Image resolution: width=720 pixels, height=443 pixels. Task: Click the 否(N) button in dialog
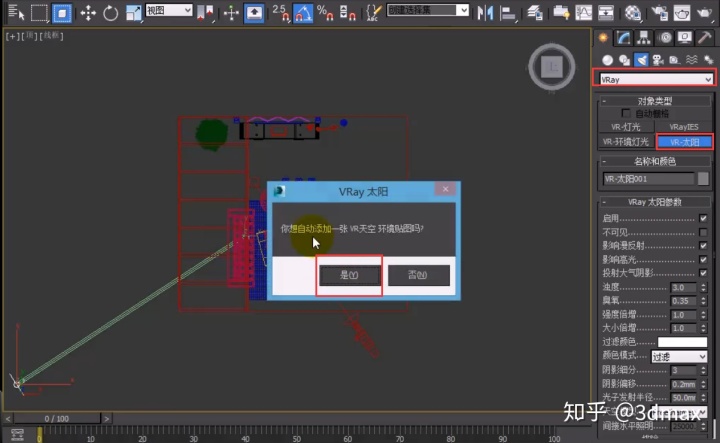coord(418,275)
